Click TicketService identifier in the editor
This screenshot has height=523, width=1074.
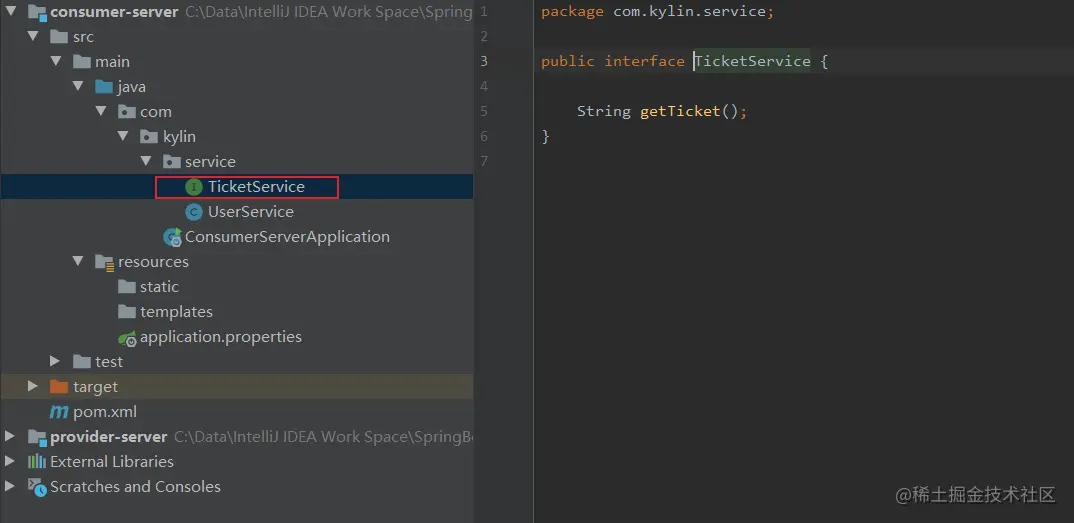[753, 62]
